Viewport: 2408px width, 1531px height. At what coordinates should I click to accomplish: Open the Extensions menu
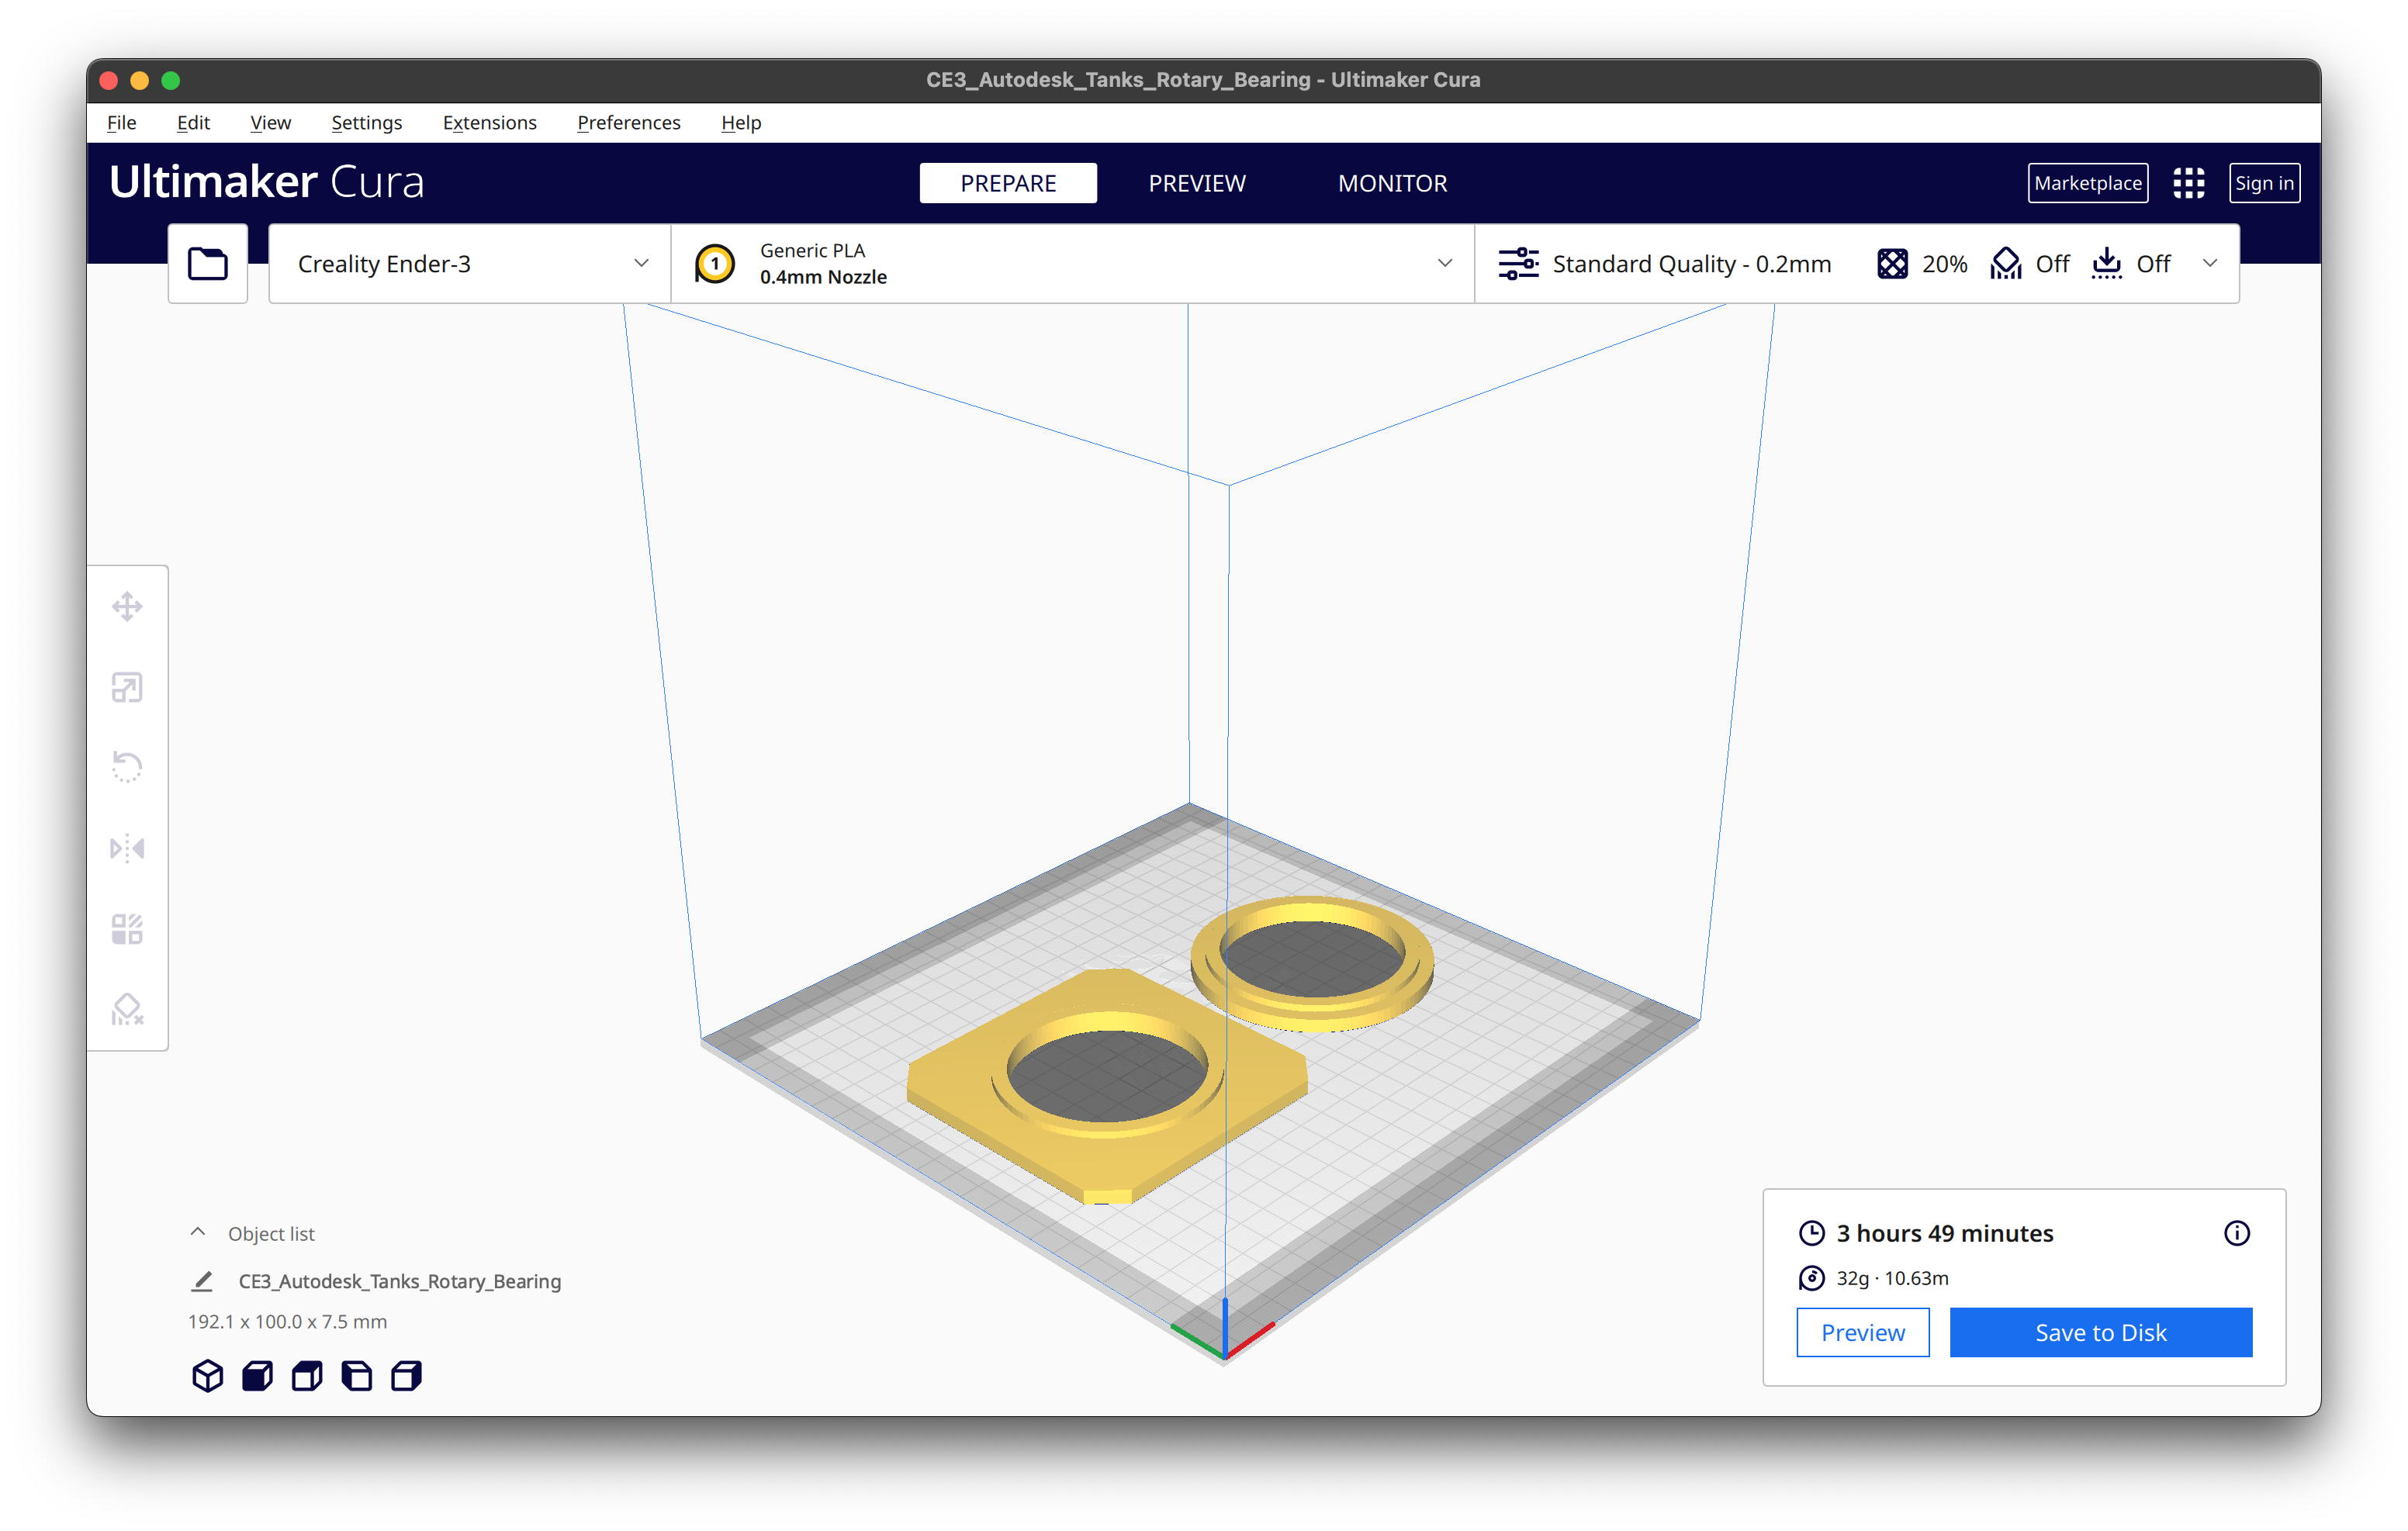click(x=489, y=123)
